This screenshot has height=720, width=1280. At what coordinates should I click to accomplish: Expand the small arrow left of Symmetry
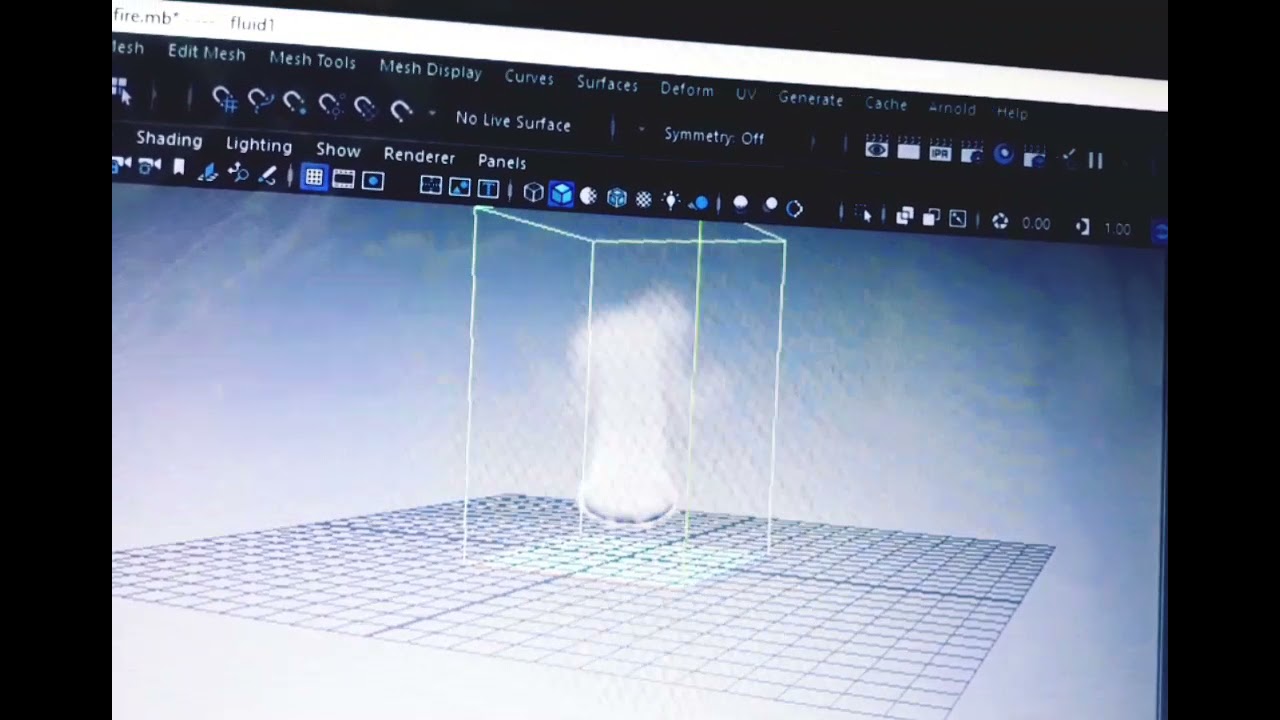(x=641, y=130)
